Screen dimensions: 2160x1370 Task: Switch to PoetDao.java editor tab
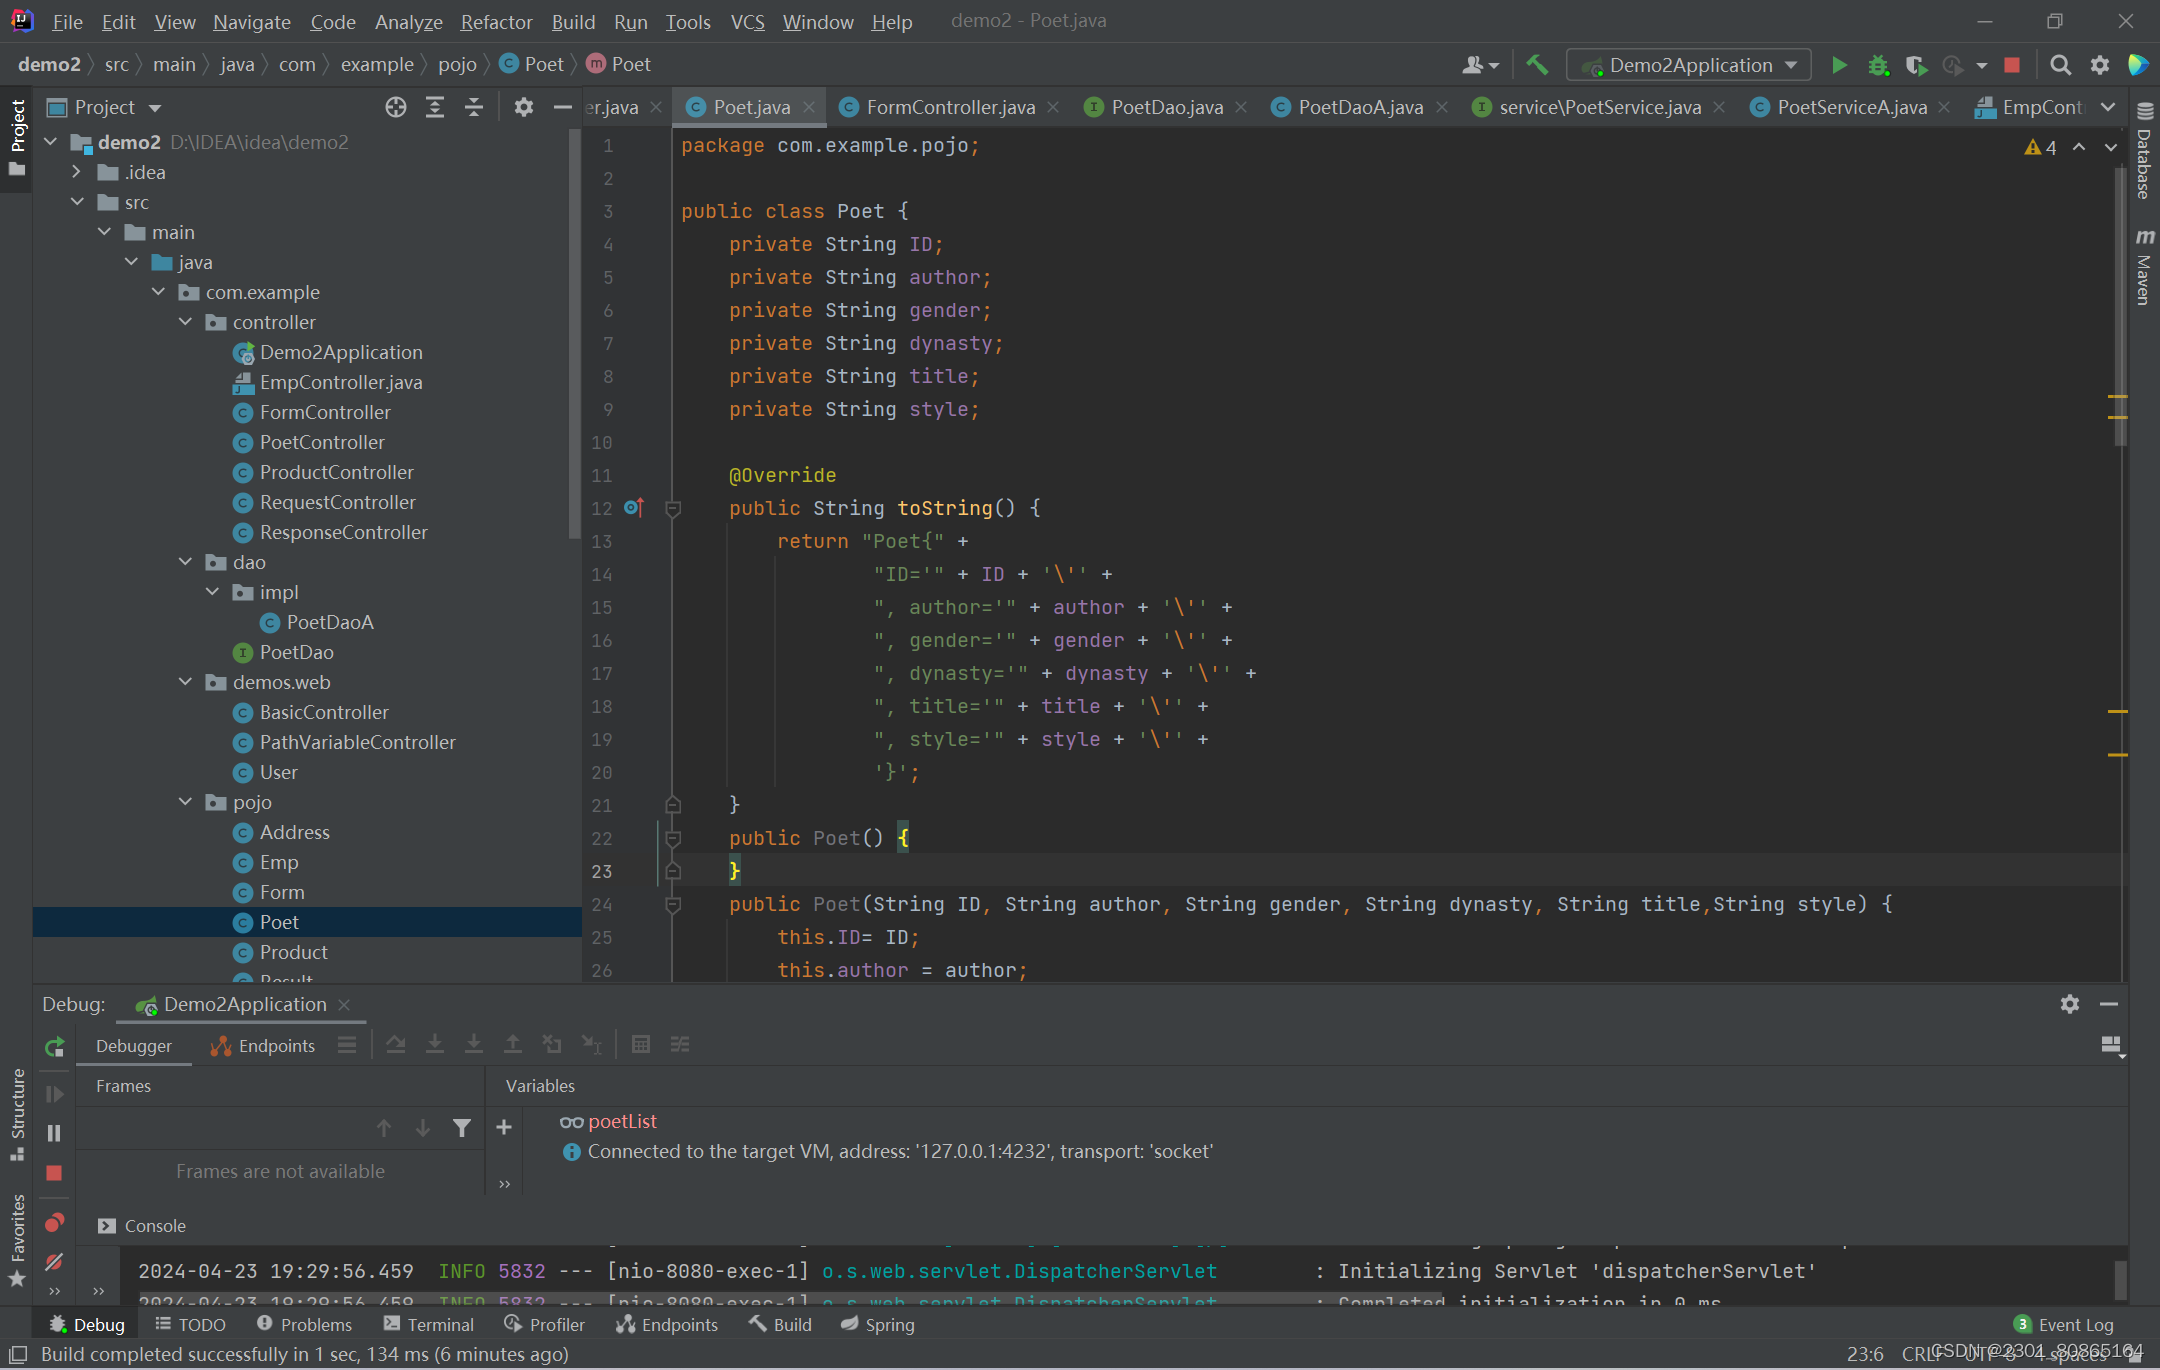click(1166, 107)
